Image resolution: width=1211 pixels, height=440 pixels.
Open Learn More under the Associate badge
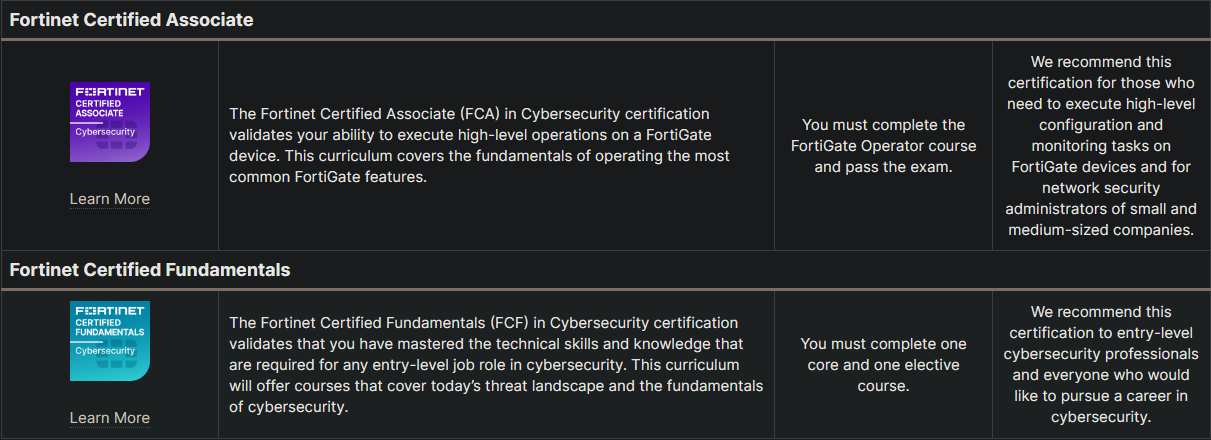[x=110, y=199]
